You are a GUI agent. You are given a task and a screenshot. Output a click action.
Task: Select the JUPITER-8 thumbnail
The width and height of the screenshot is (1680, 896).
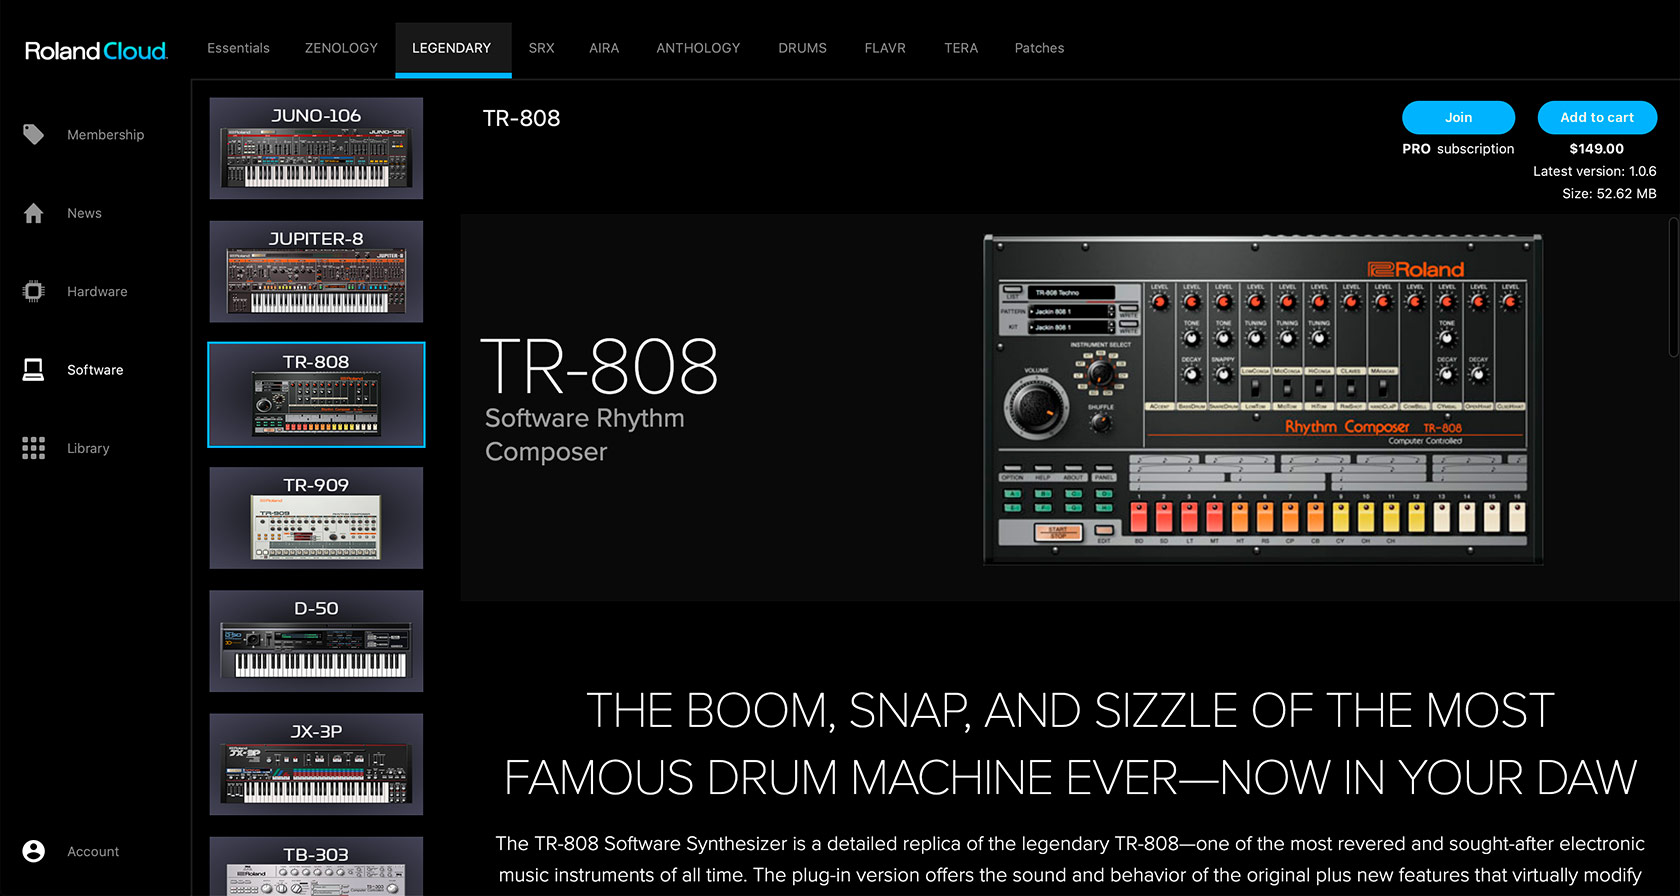click(316, 271)
